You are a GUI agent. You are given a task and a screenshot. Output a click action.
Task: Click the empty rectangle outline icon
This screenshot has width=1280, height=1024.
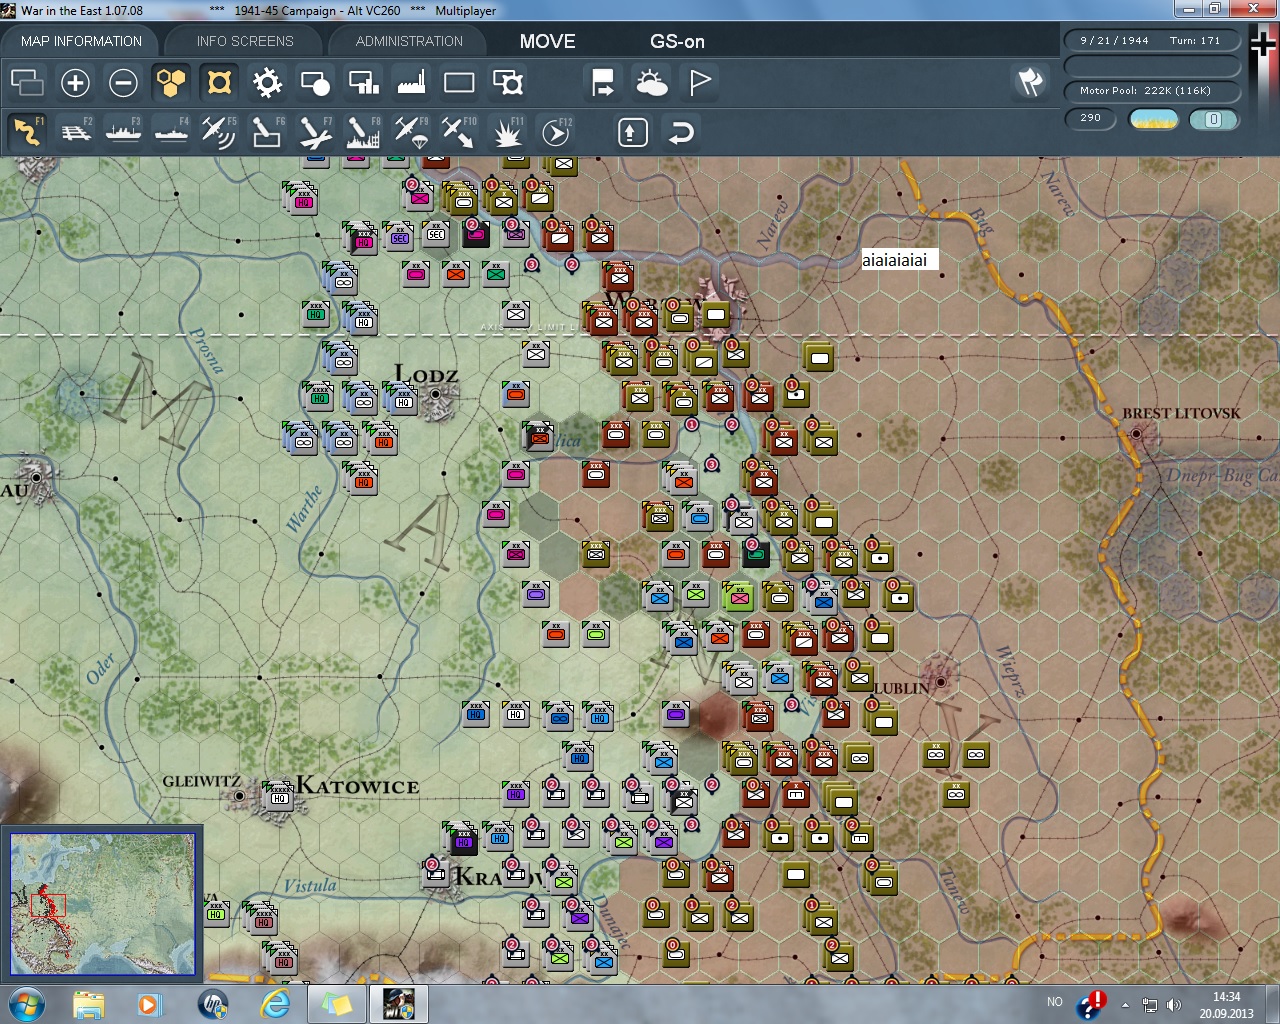[459, 82]
